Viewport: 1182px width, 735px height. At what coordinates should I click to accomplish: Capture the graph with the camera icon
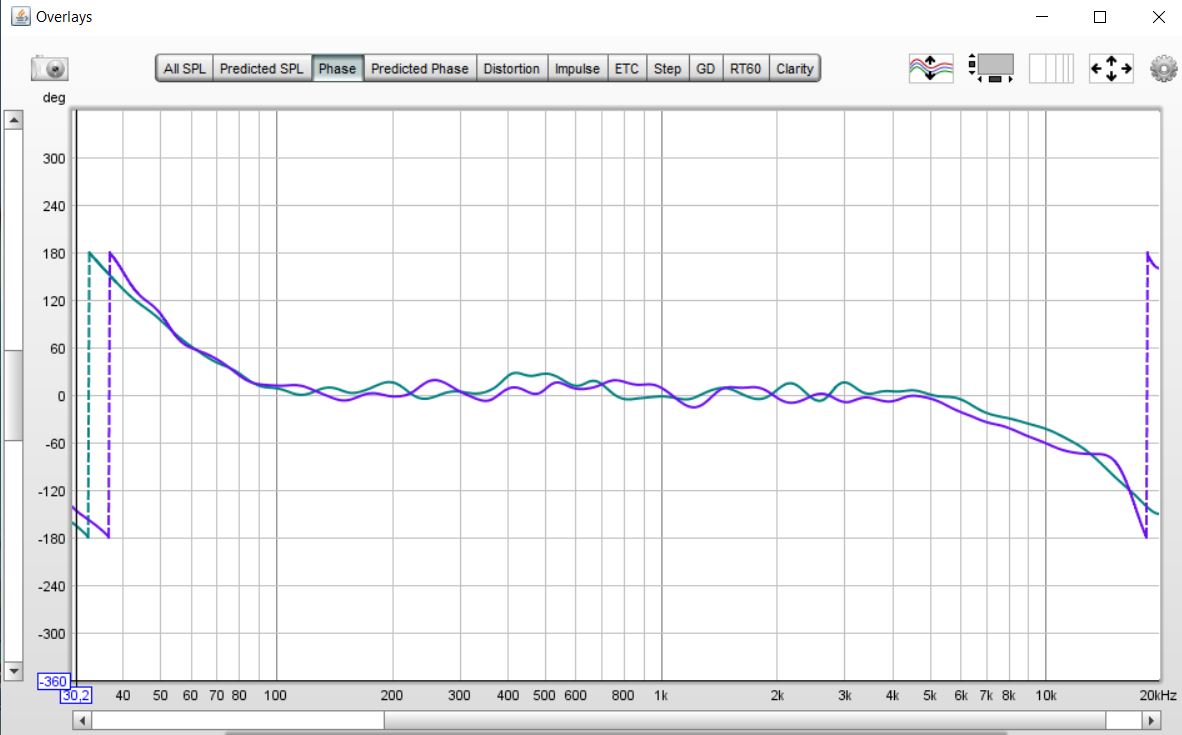click(49, 69)
